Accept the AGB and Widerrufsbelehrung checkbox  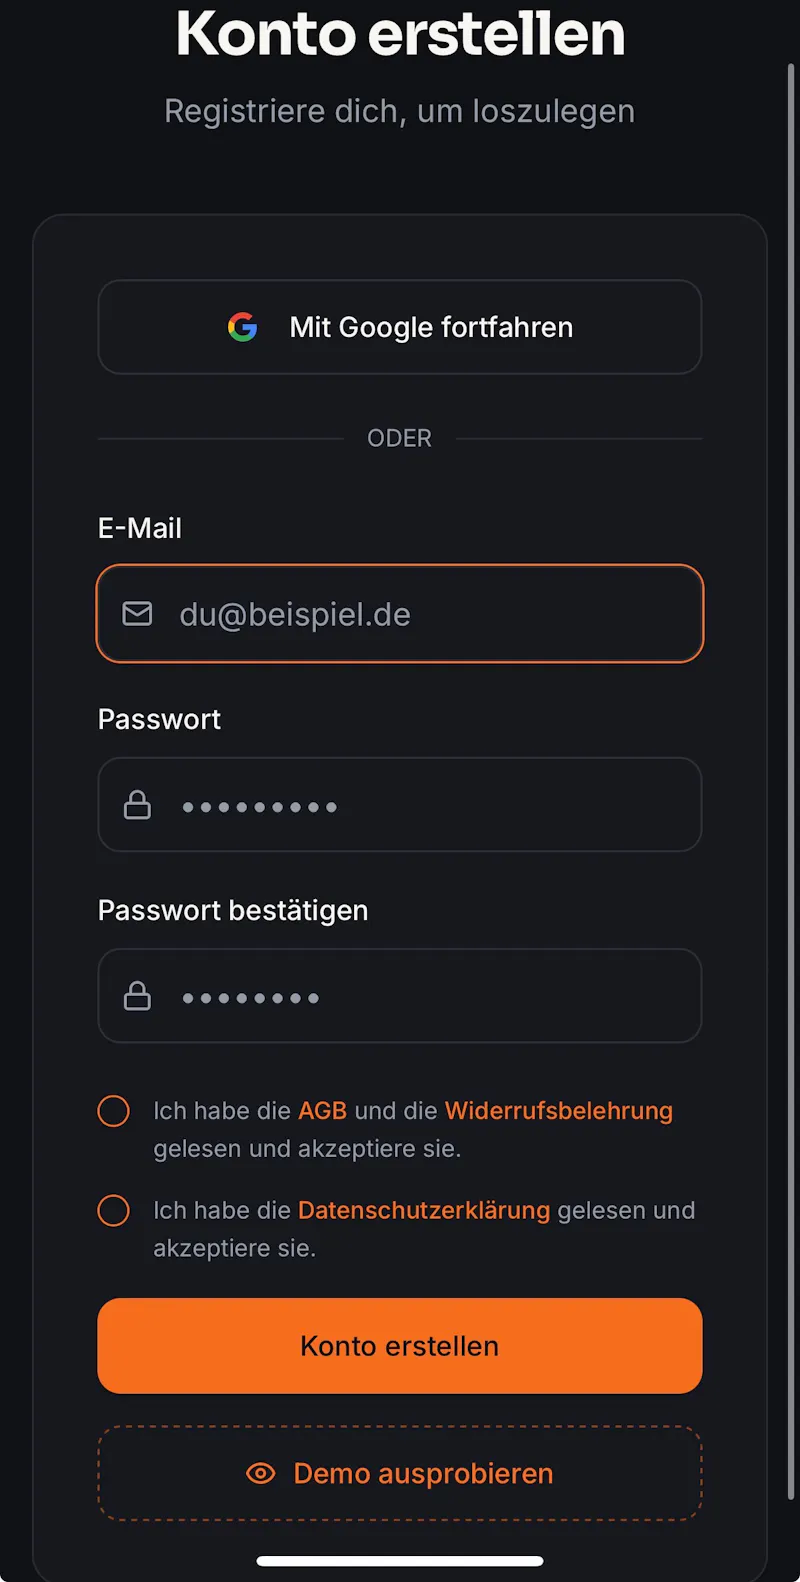click(114, 1111)
